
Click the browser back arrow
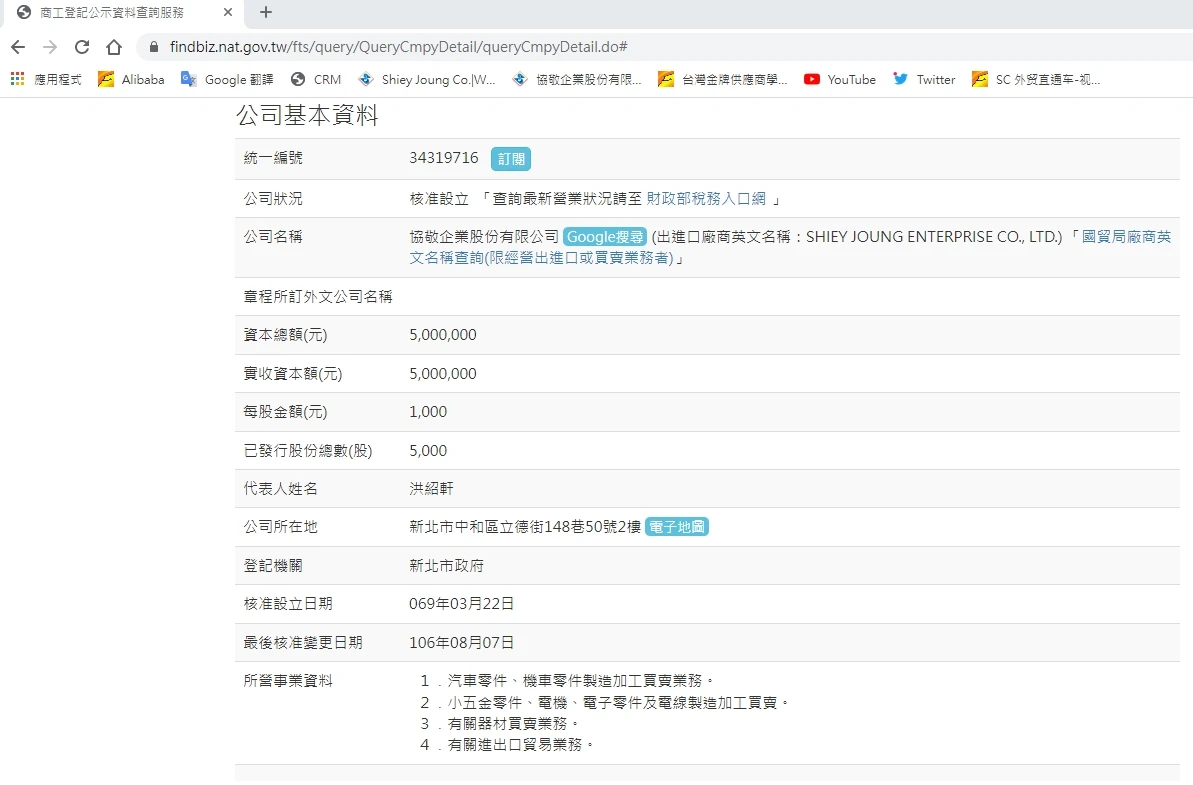click(18, 47)
